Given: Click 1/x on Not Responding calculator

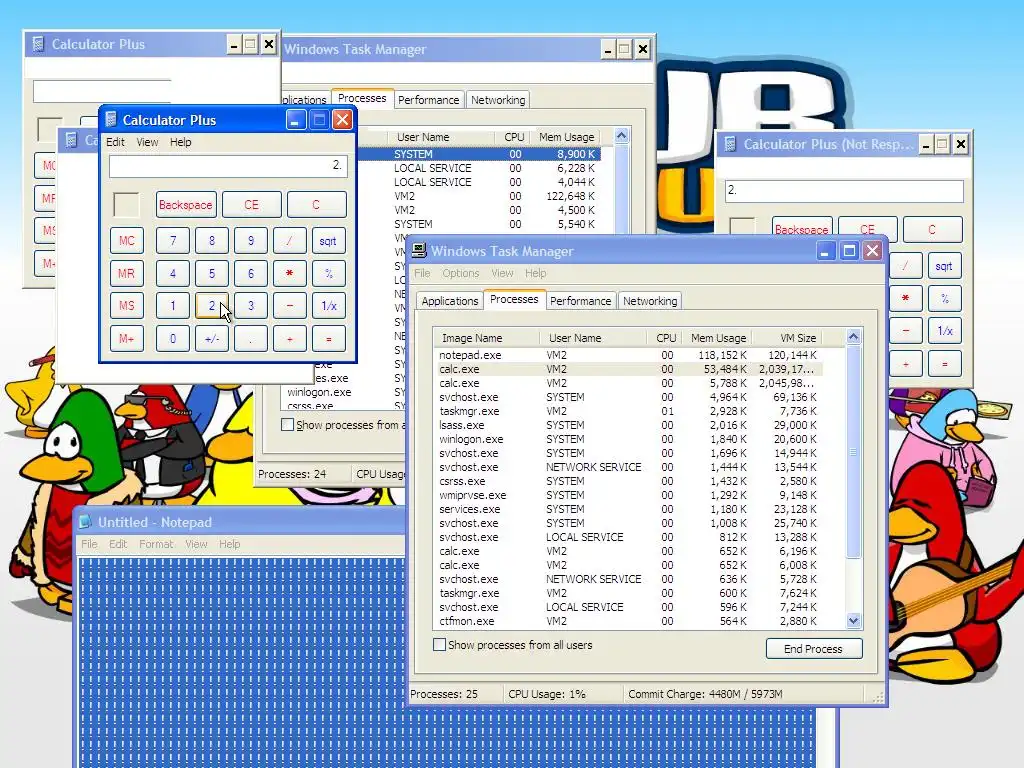Looking at the screenshot, I should pos(944,330).
